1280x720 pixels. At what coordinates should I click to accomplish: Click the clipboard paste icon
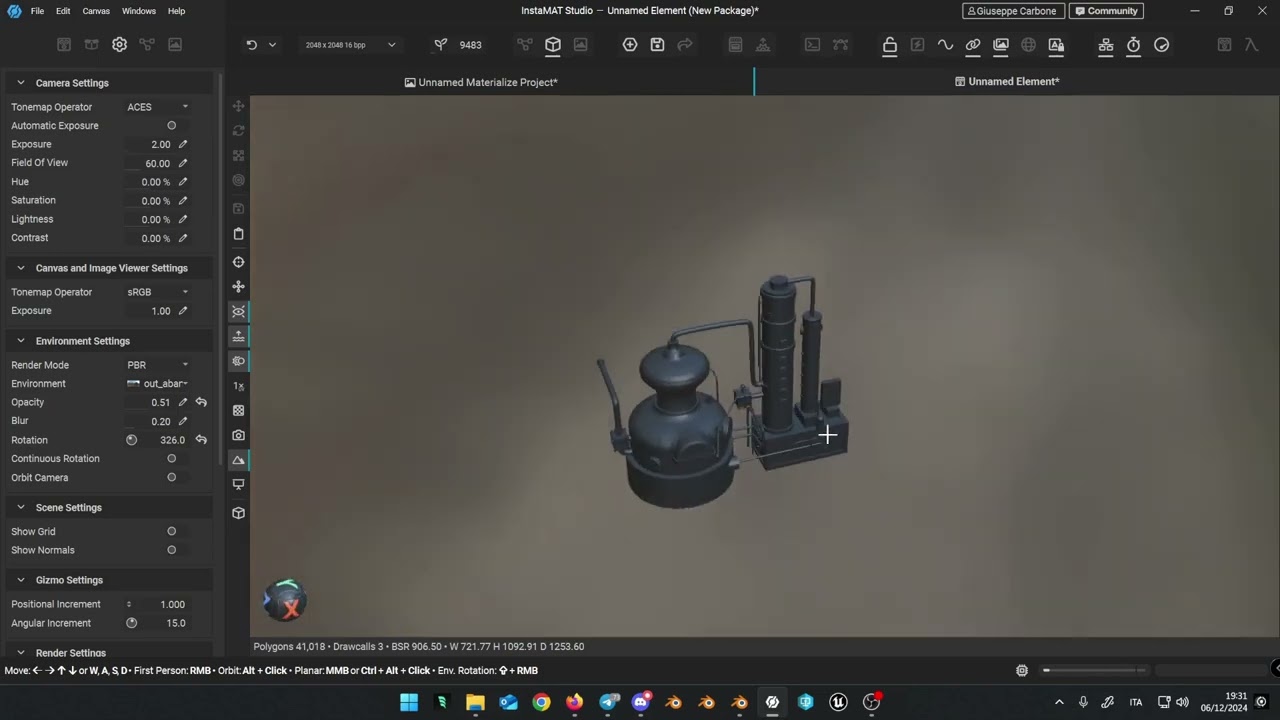(x=238, y=234)
